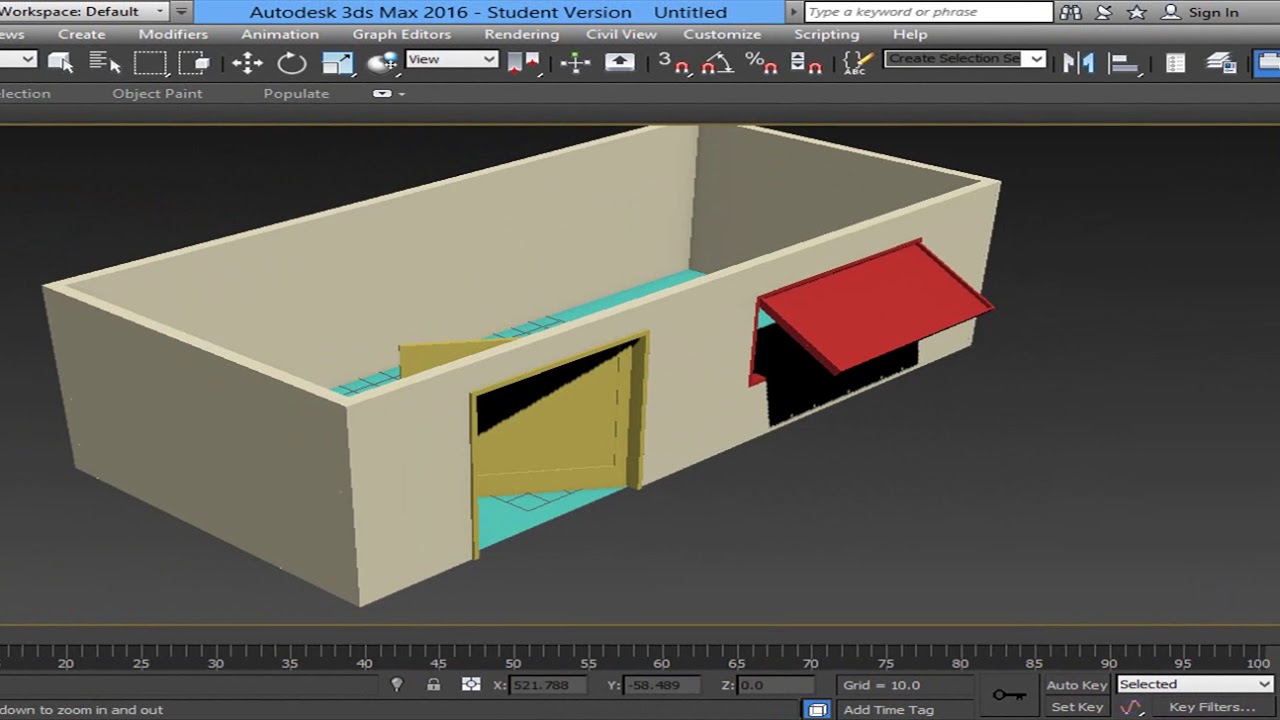
Task: Click the Set Keys key icon
Action: (1009, 695)
